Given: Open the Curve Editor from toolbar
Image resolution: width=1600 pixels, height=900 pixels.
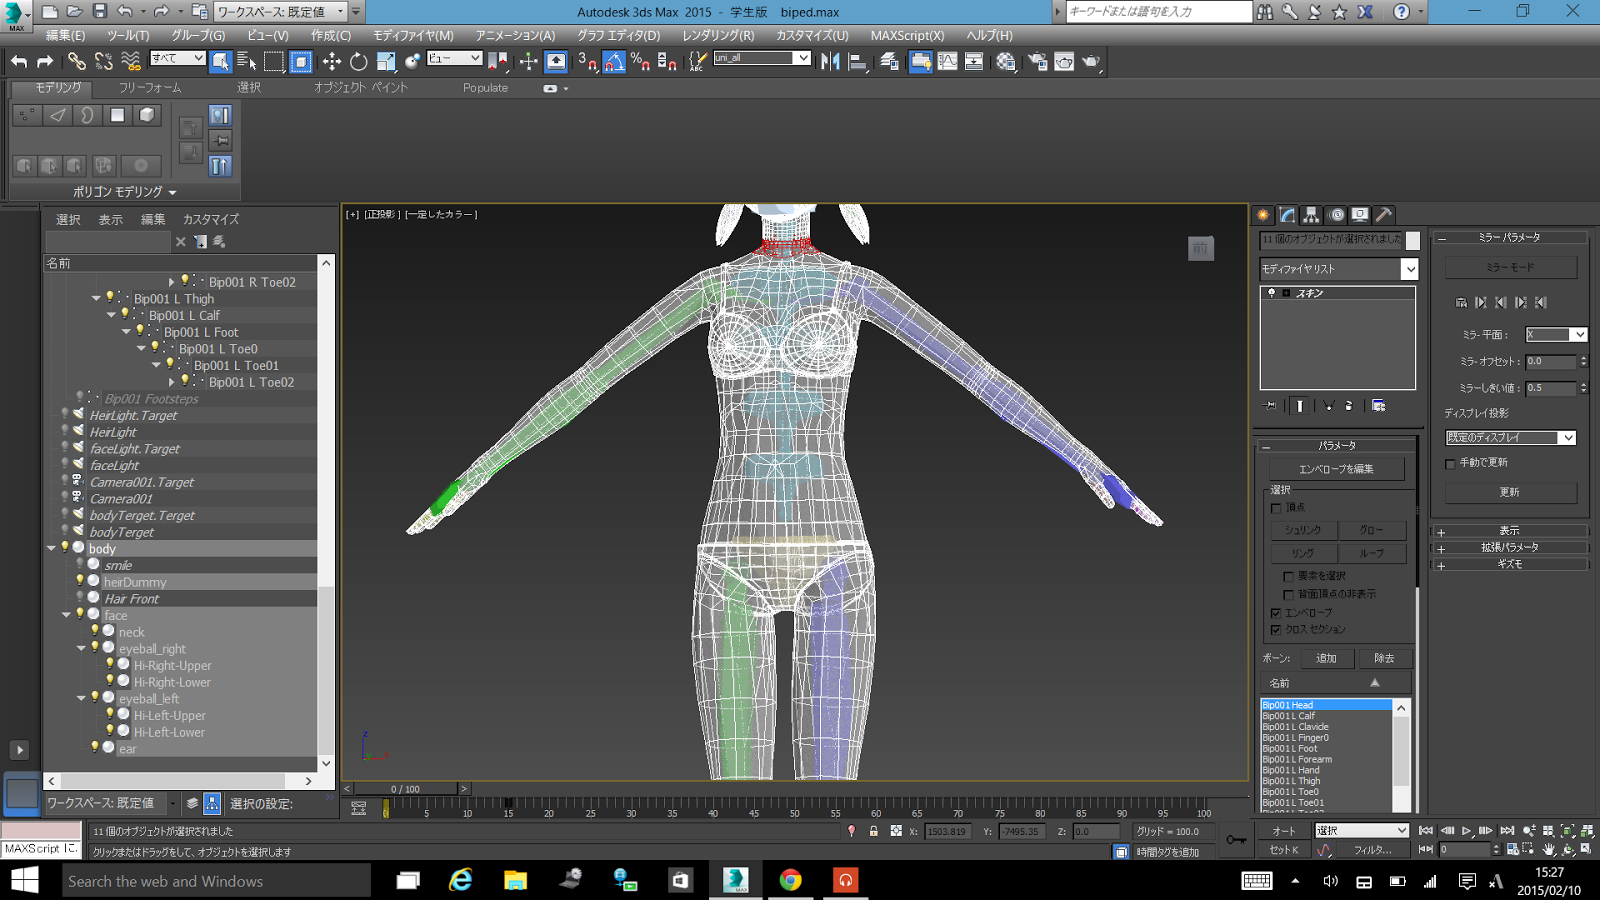Looking at the screenshot, I should [947, 61].
